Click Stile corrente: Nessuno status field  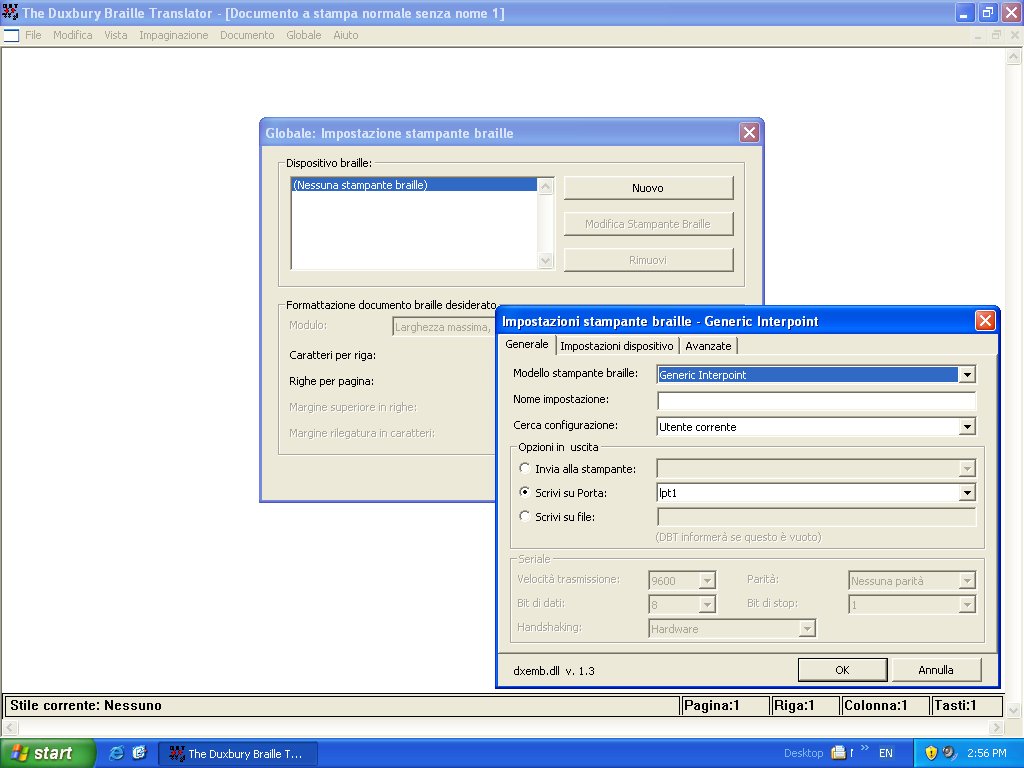point(342,705)
